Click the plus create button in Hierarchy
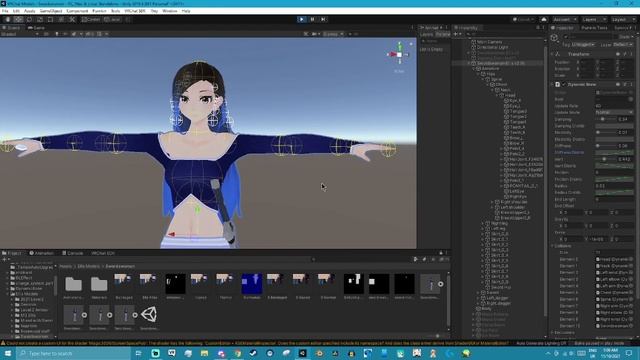Screen dimensions: 640x360 point(457,34)
